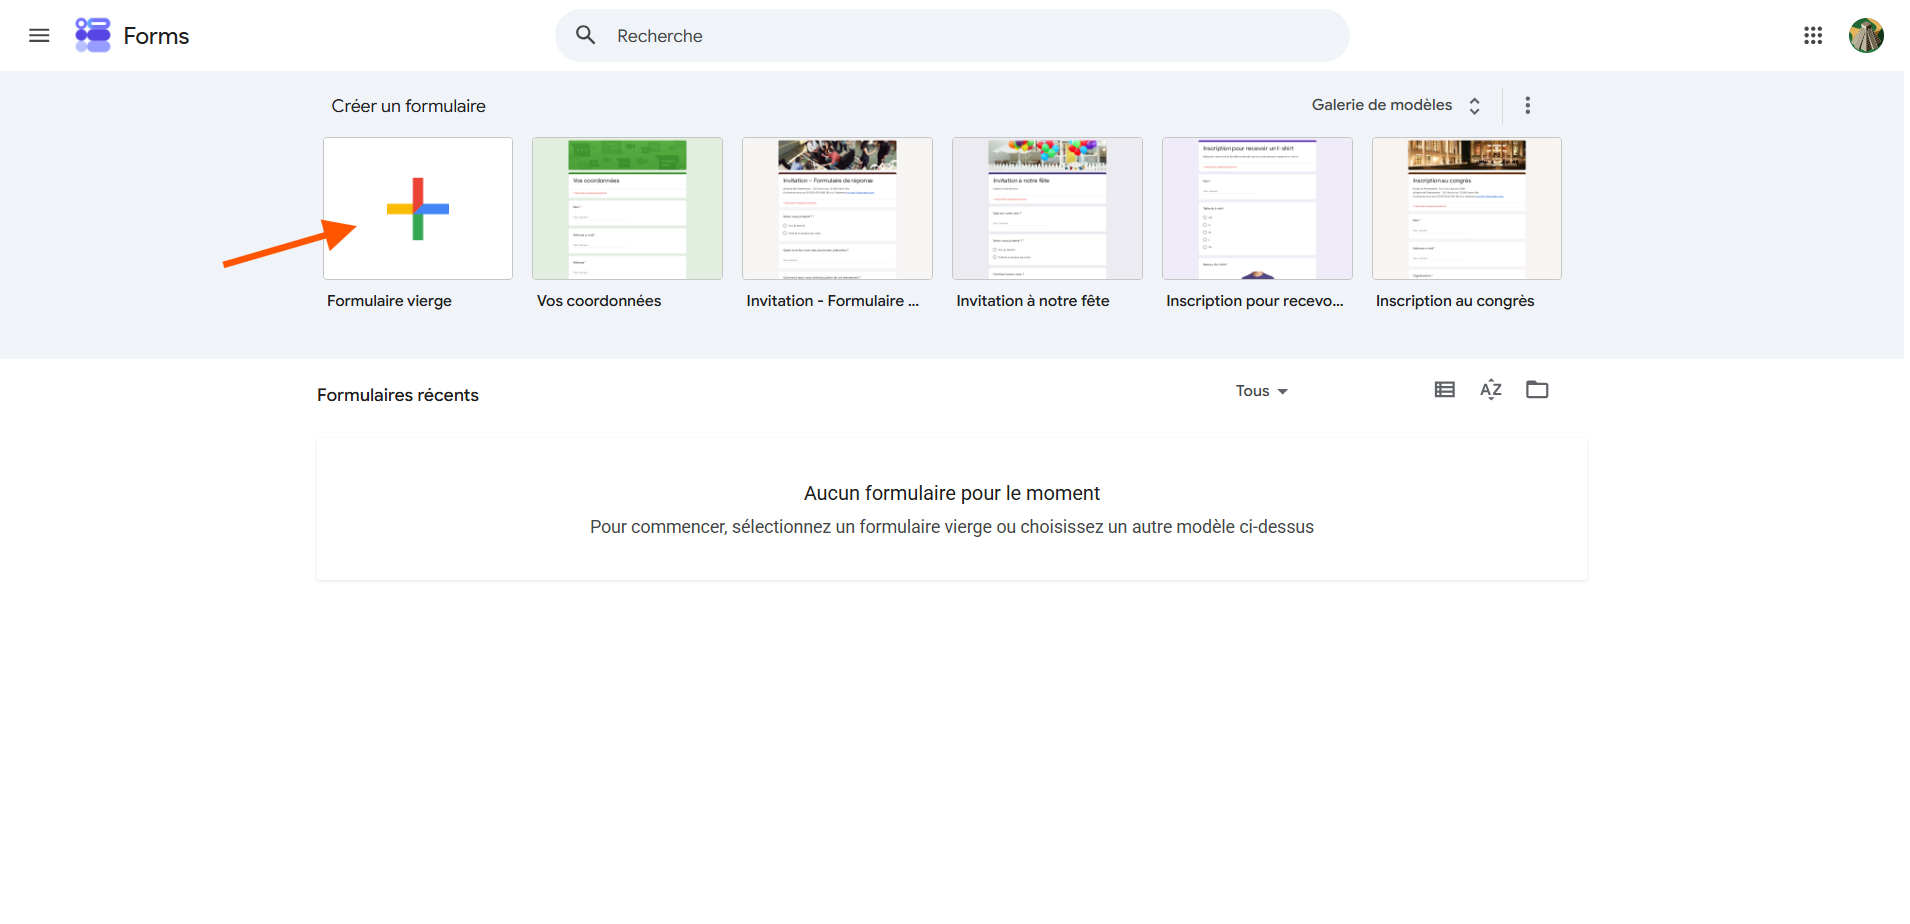1910x924 pixels.
Task: Open the Google apps grid
Action: [1813, 36]
